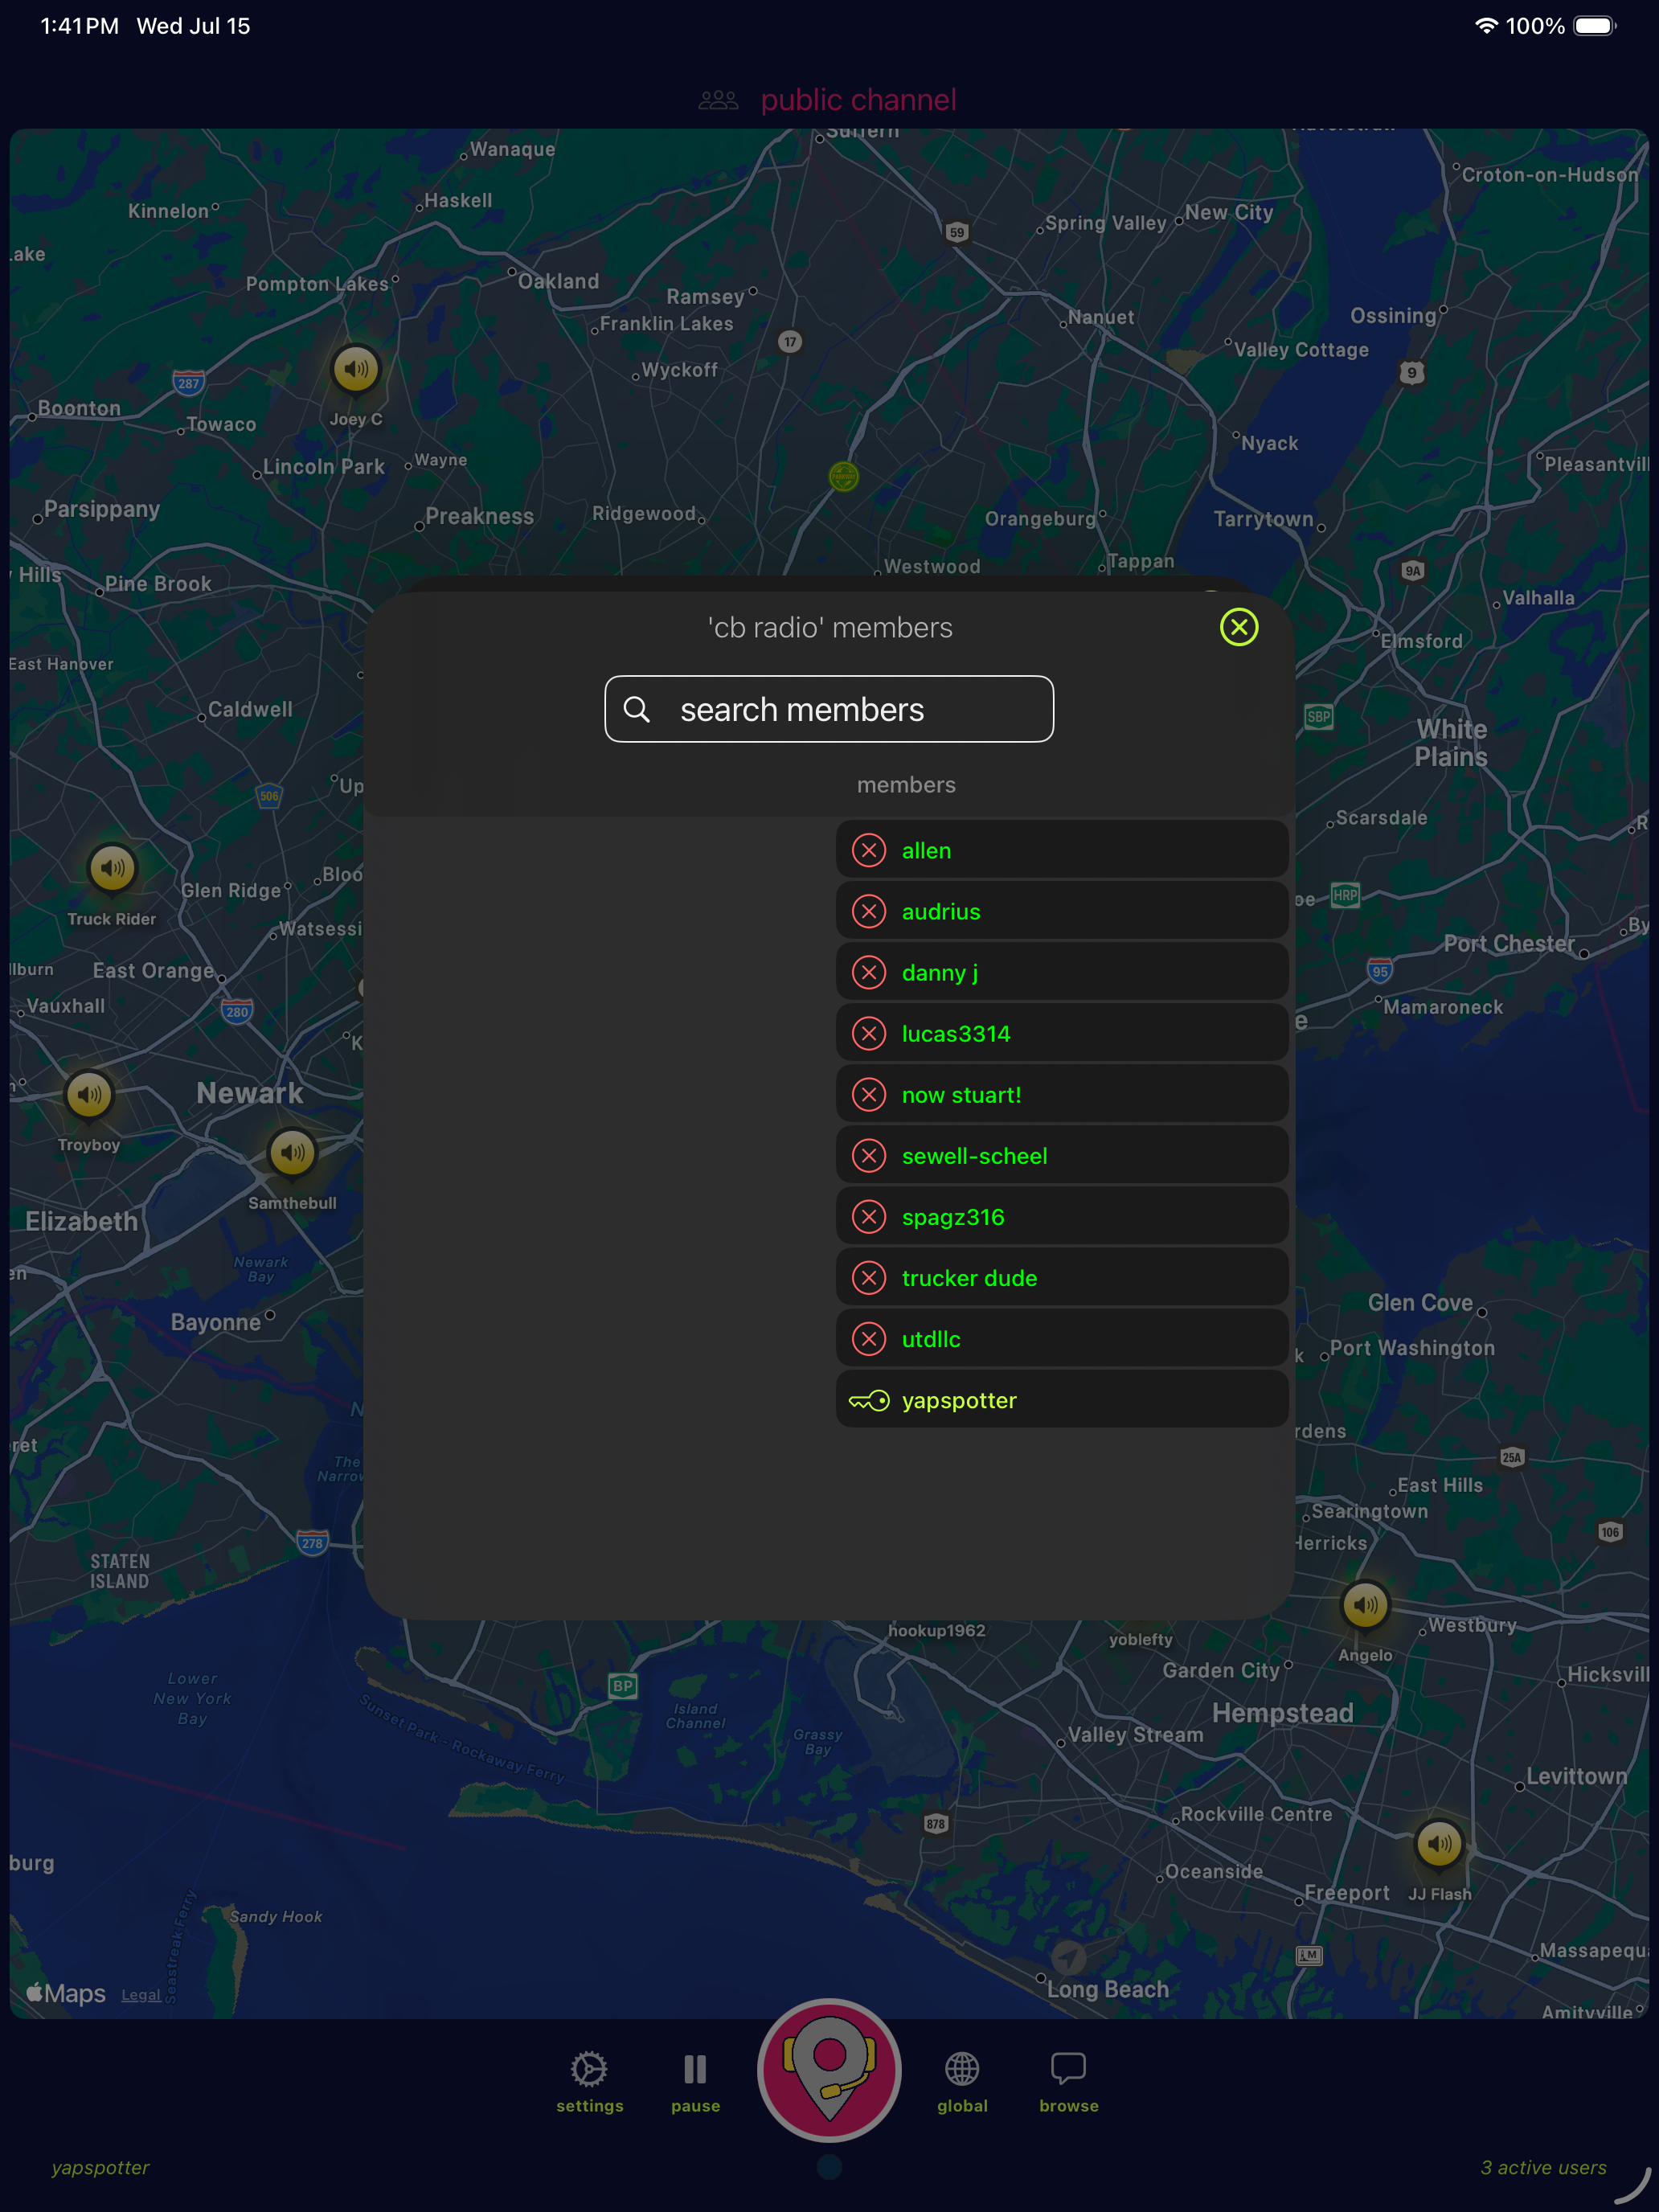Select Samthebull speaker marker on map
The height and width of the screenshot is (2212, 1659).
[292, 1153]
